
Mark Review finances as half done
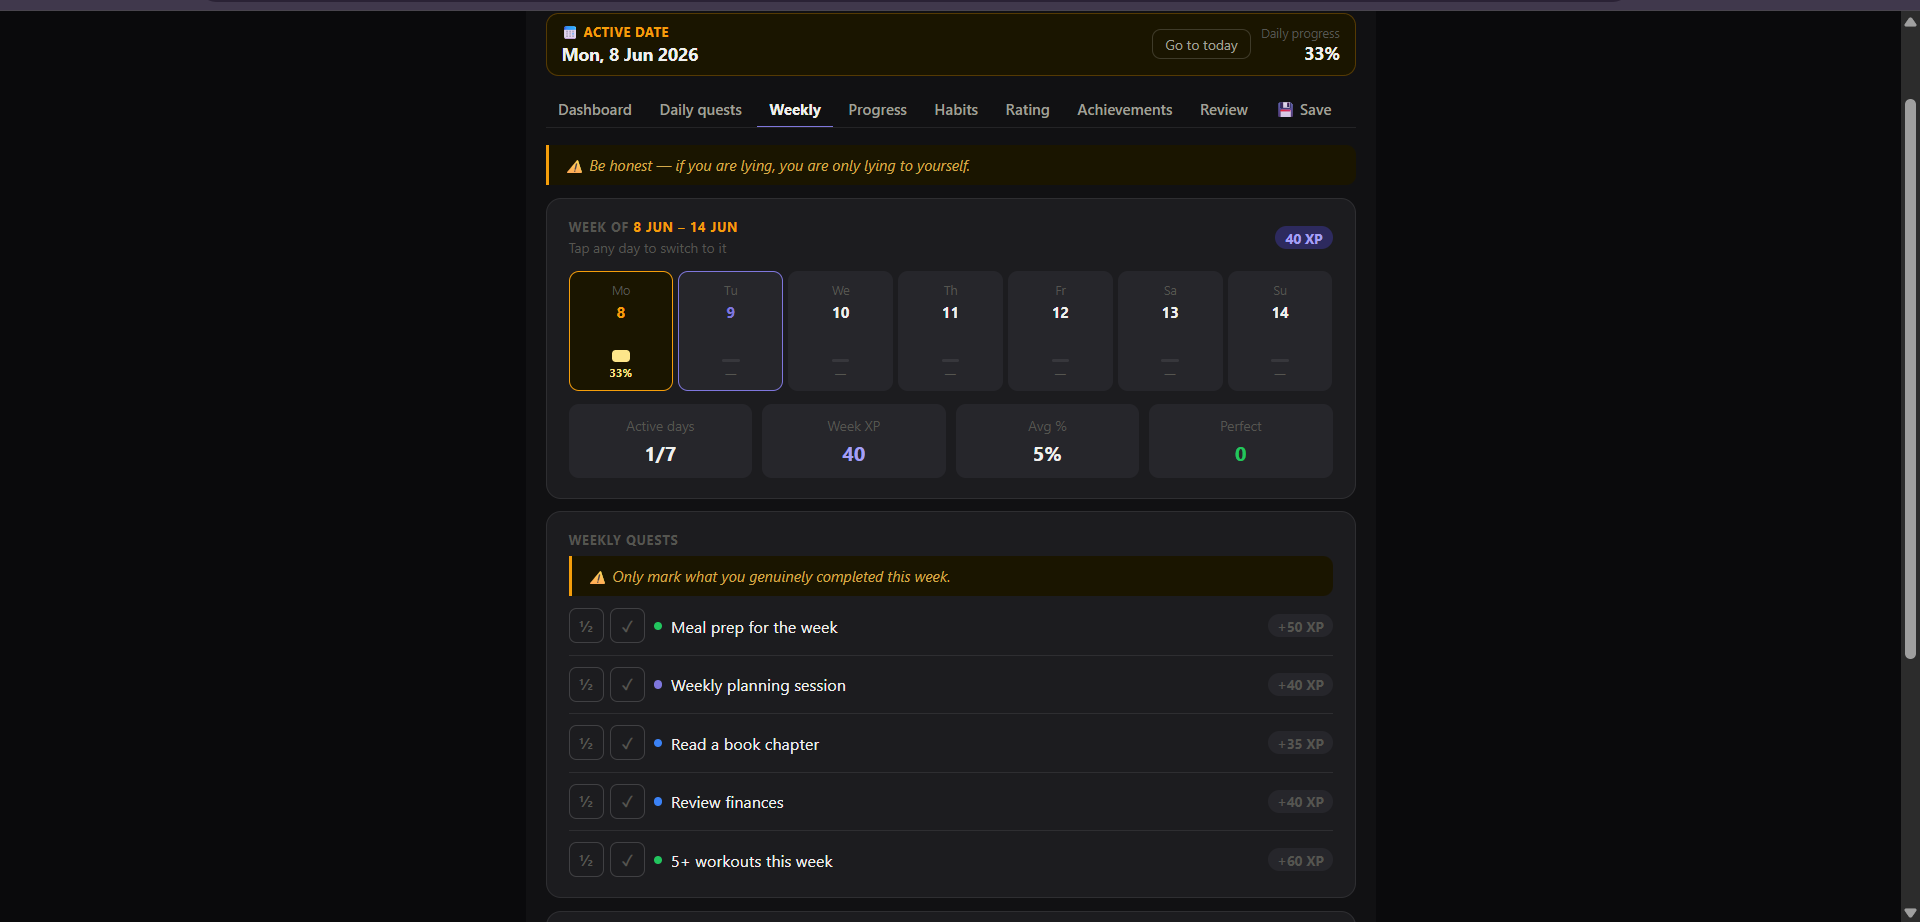pos(586,802)
